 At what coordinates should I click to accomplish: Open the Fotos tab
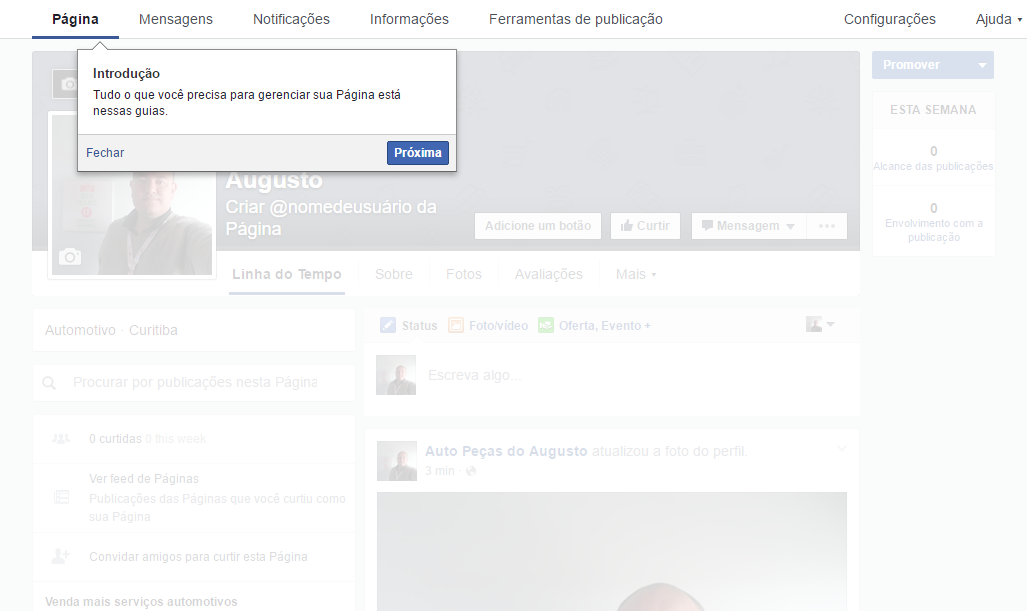(464, 274)
